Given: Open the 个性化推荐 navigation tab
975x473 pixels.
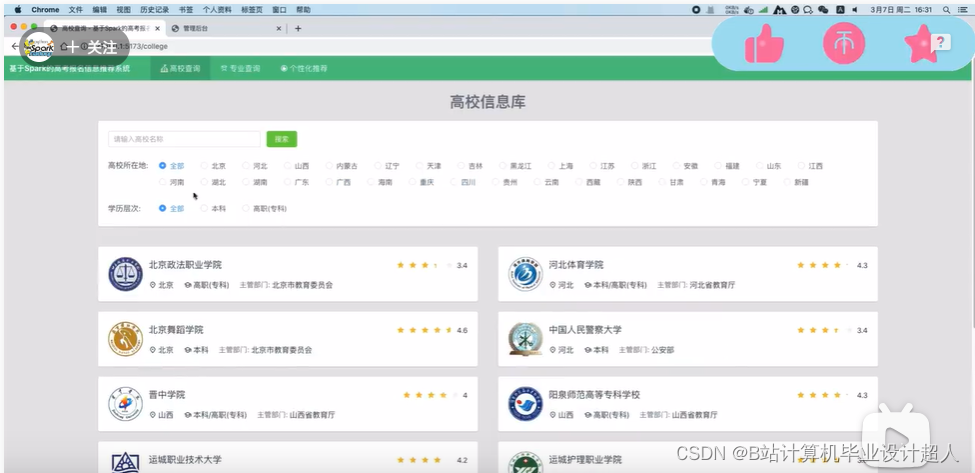Looking at the screenshot, I should coord(303,68).
